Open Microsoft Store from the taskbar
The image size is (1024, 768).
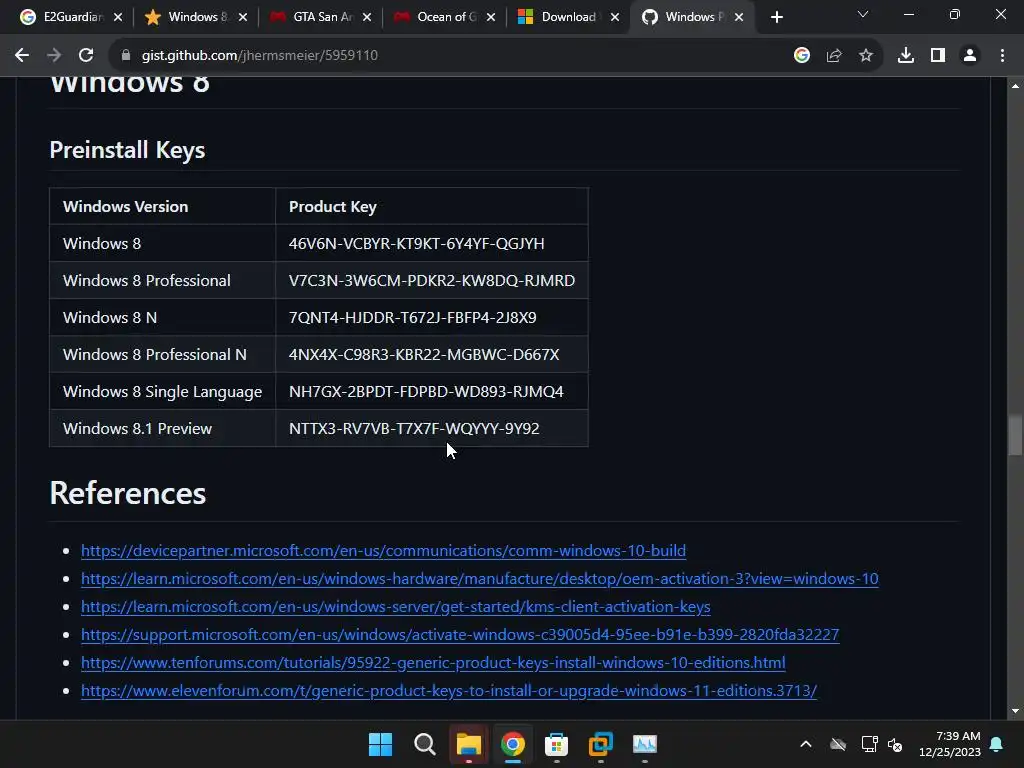click(x=556, y=744)
